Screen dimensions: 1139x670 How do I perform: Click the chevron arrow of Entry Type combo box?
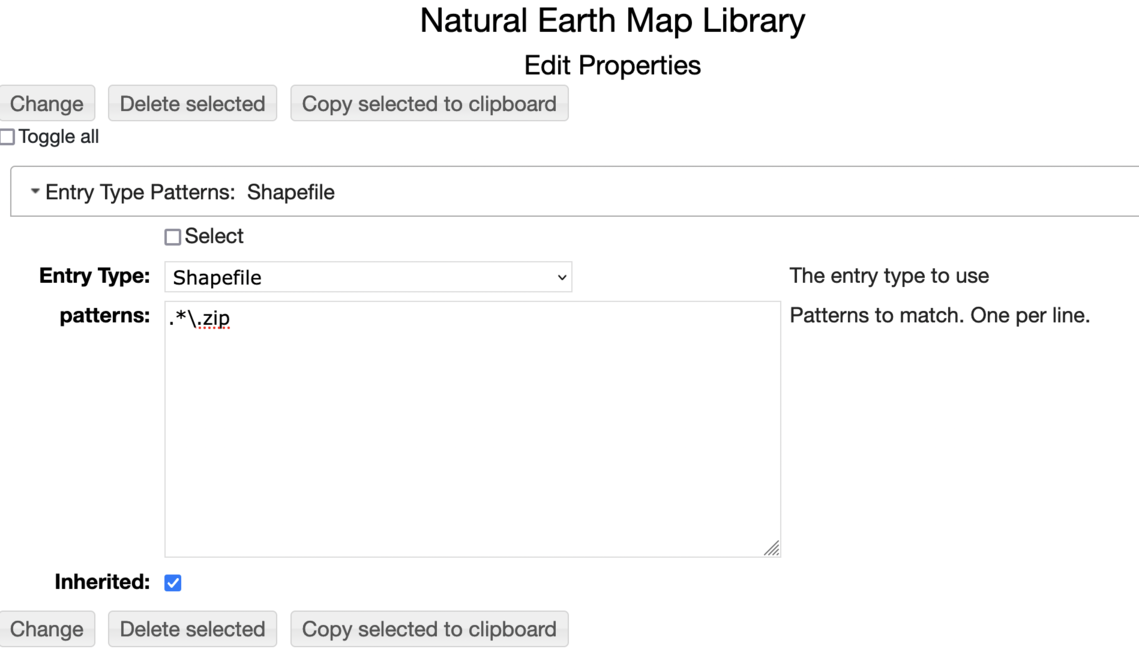[x=561, y=277]
